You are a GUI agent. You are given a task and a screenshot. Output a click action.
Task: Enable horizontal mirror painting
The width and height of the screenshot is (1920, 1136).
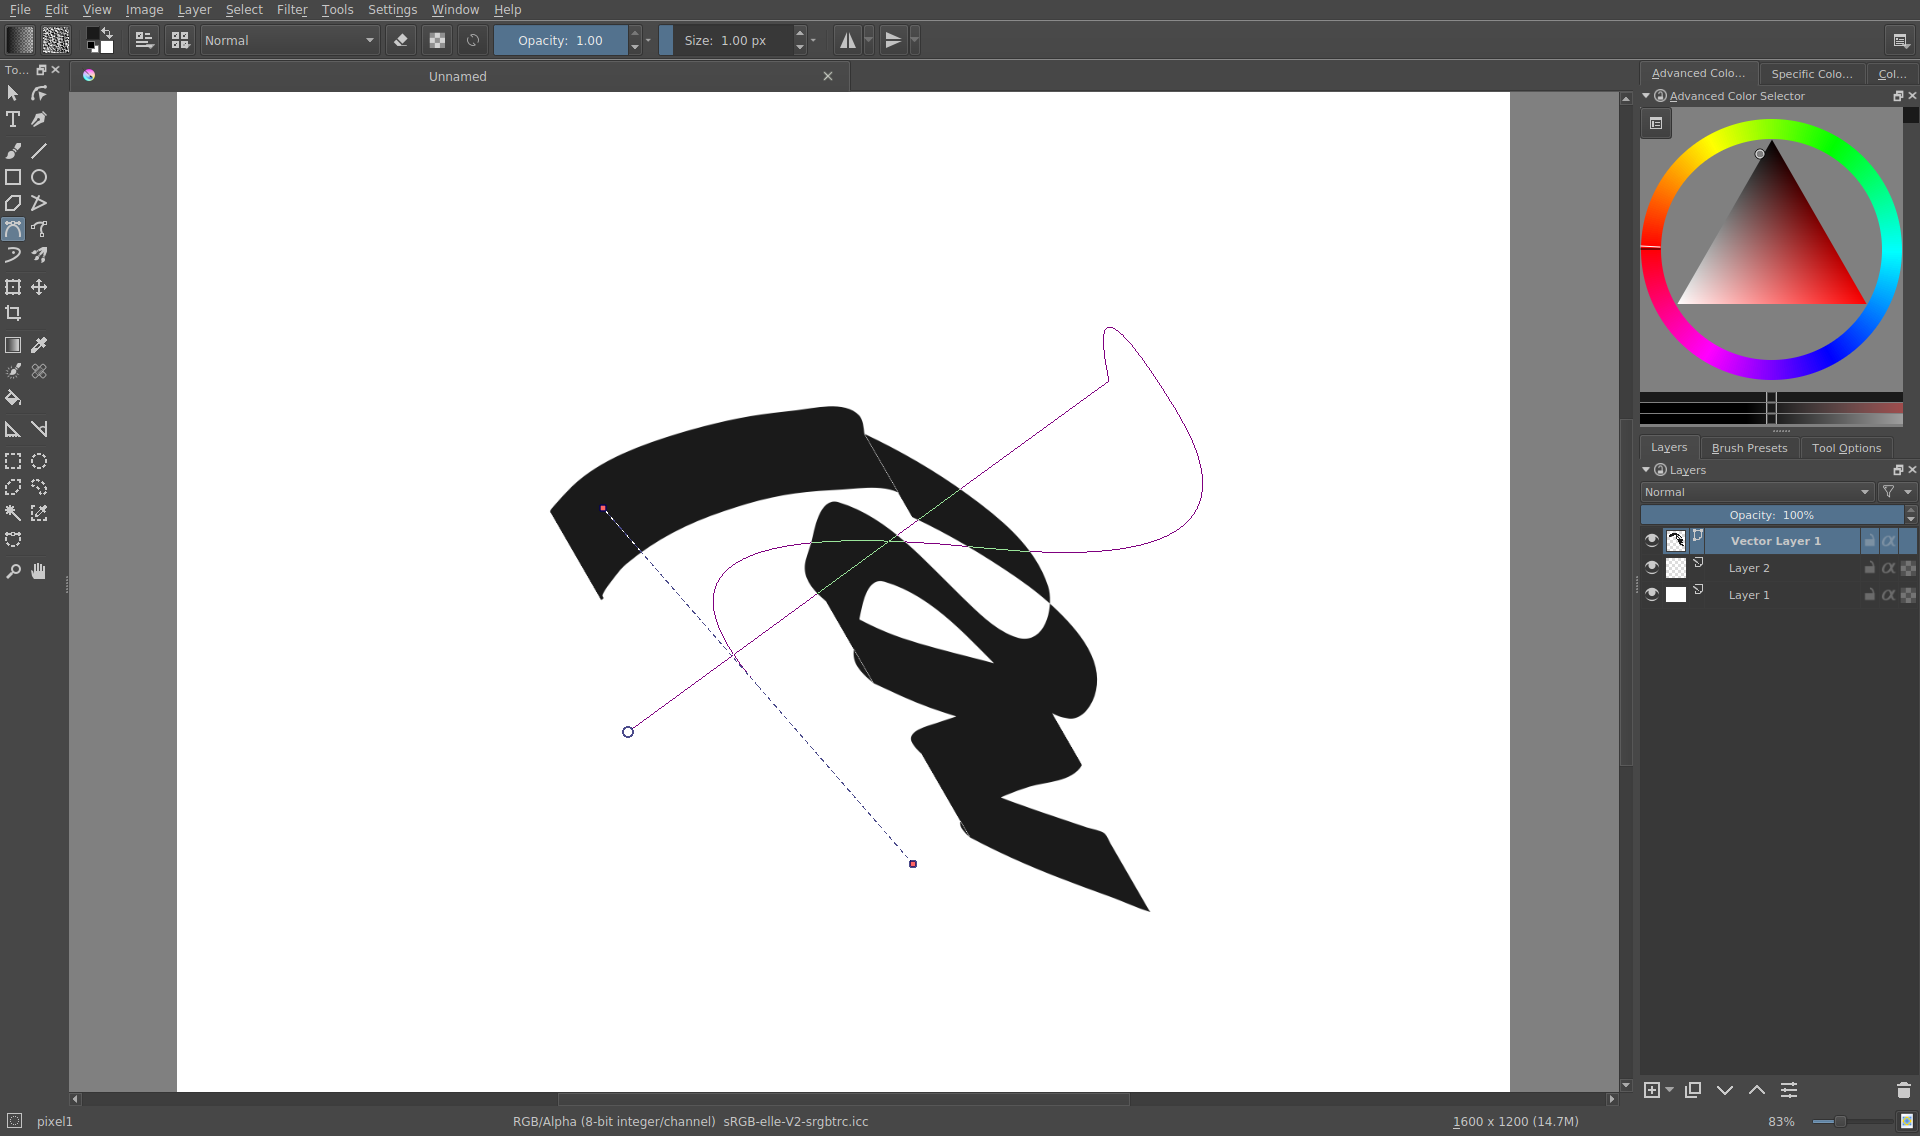click(x=847, y=40)
